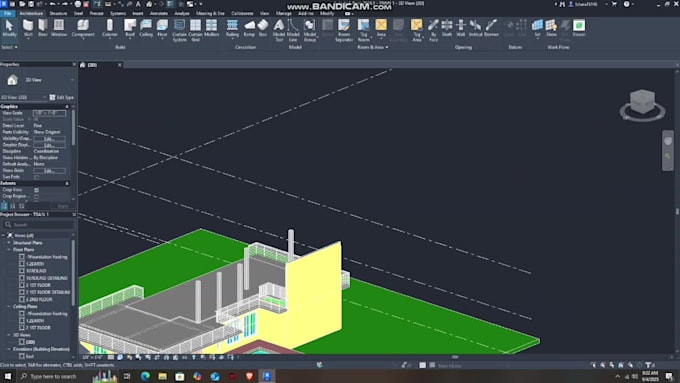Screen dimensions: 680x383
Task: Click the Set work plane tool
Action: click(x=537, y=28)
